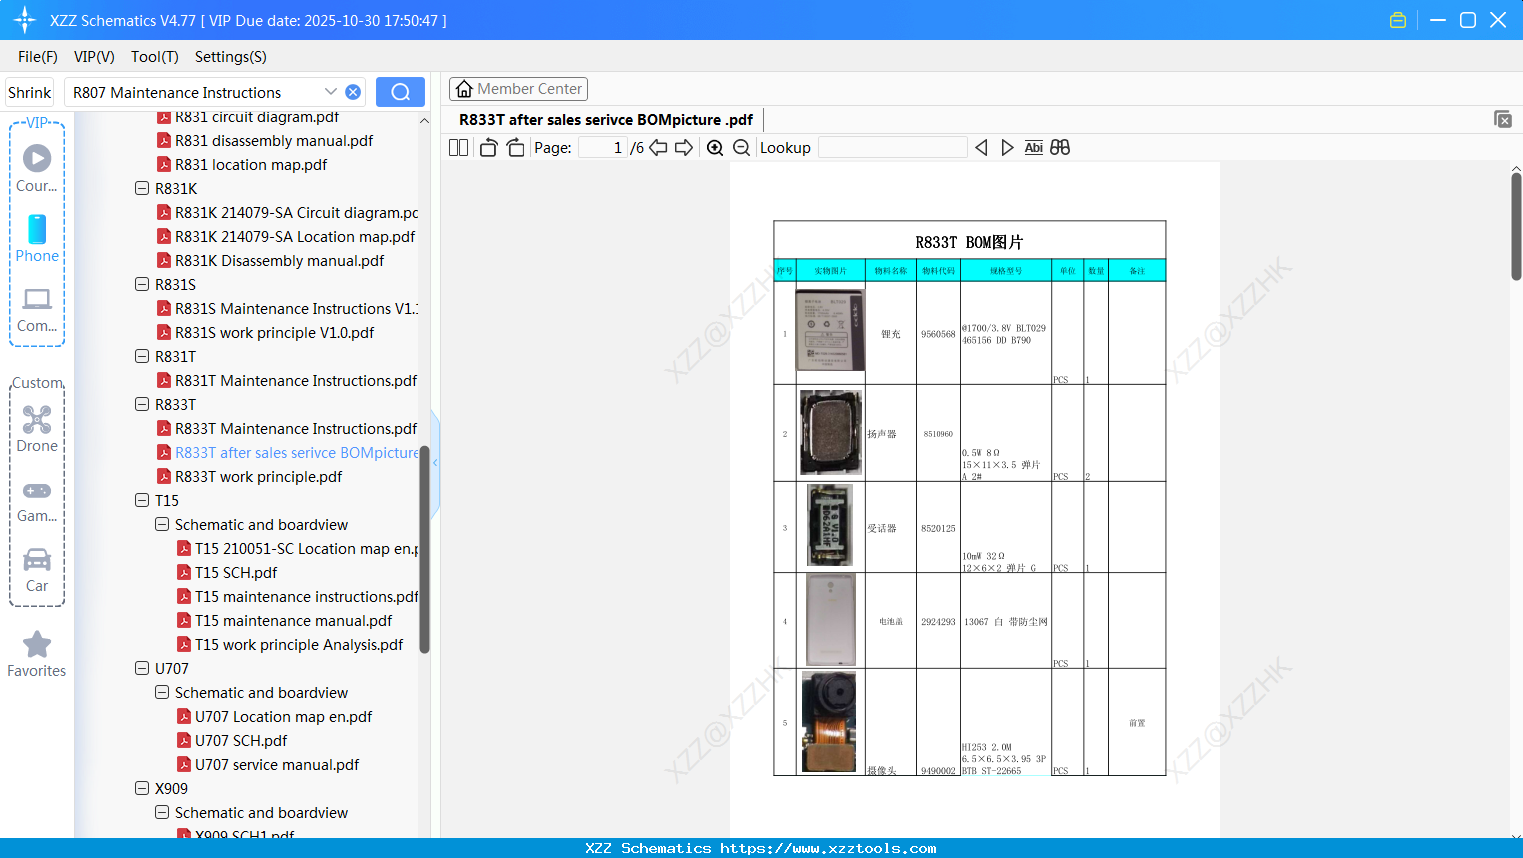This screenshot has width=1523, height=858.
Task: Open the File(F) menu
Action: [x=38, y=57]
